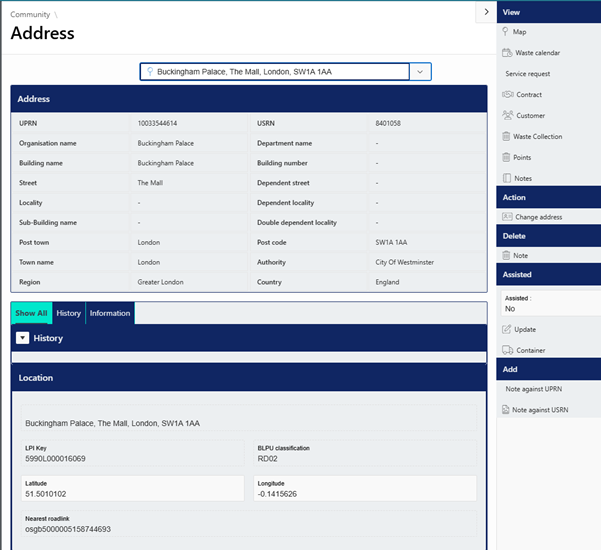Click the UPRN value 10033544614
Viewport: 601px width, 550px height.
[157, 123]
